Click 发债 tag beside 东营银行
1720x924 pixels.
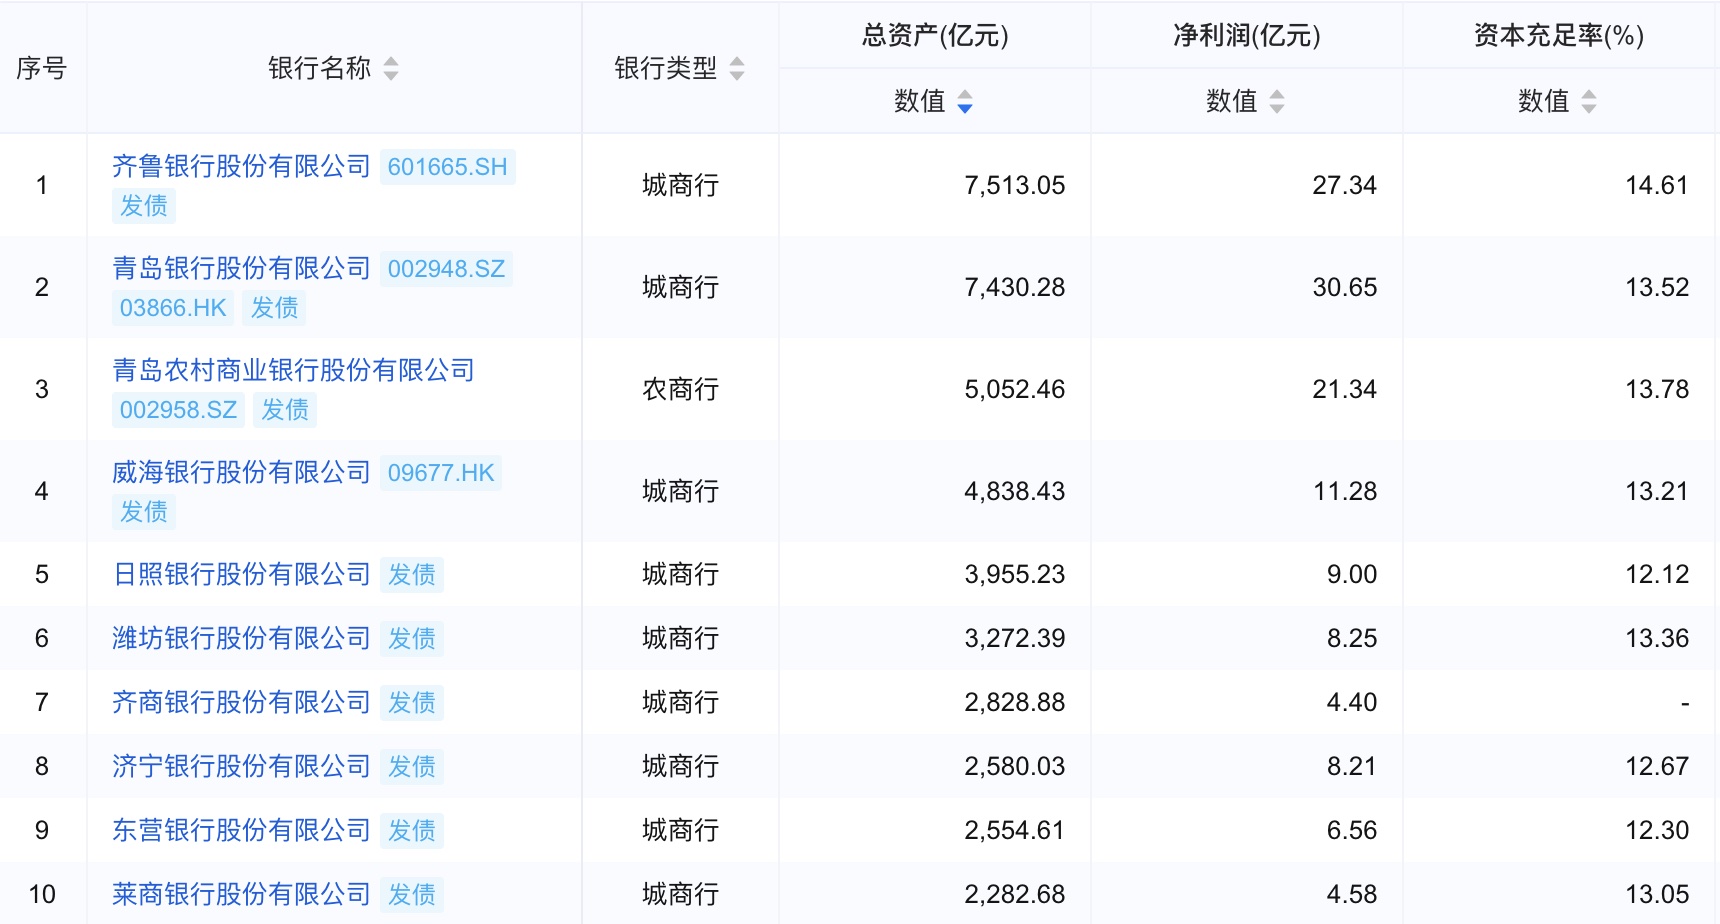tap(412, 831)
